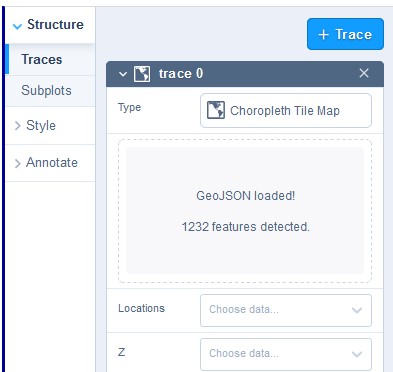This screenshot has height=372, width=393.
Task: Add a new trace with + Trace
Action: coord(345,34)
